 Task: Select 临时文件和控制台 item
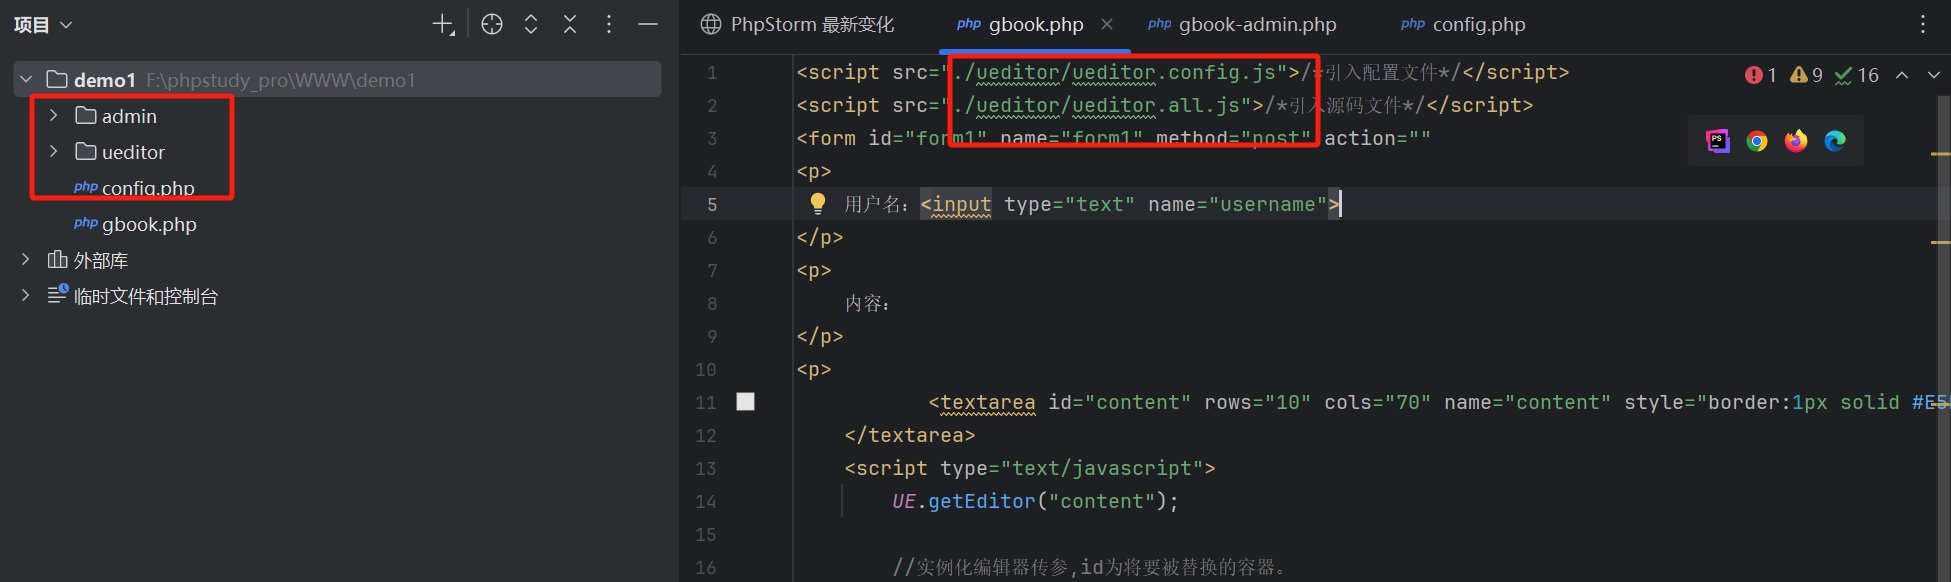tap(133, 296)
